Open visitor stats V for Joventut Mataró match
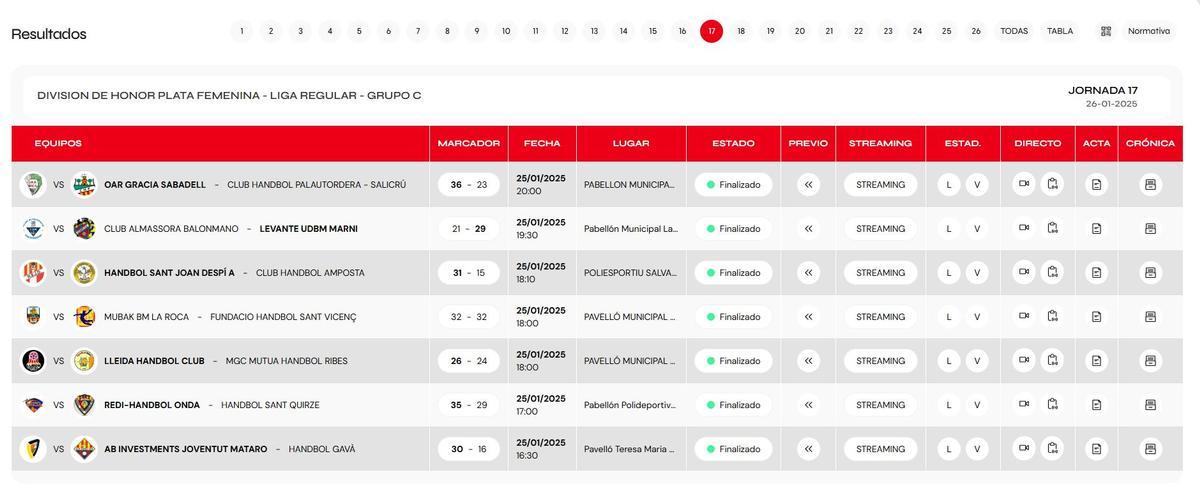 (977, 449)
